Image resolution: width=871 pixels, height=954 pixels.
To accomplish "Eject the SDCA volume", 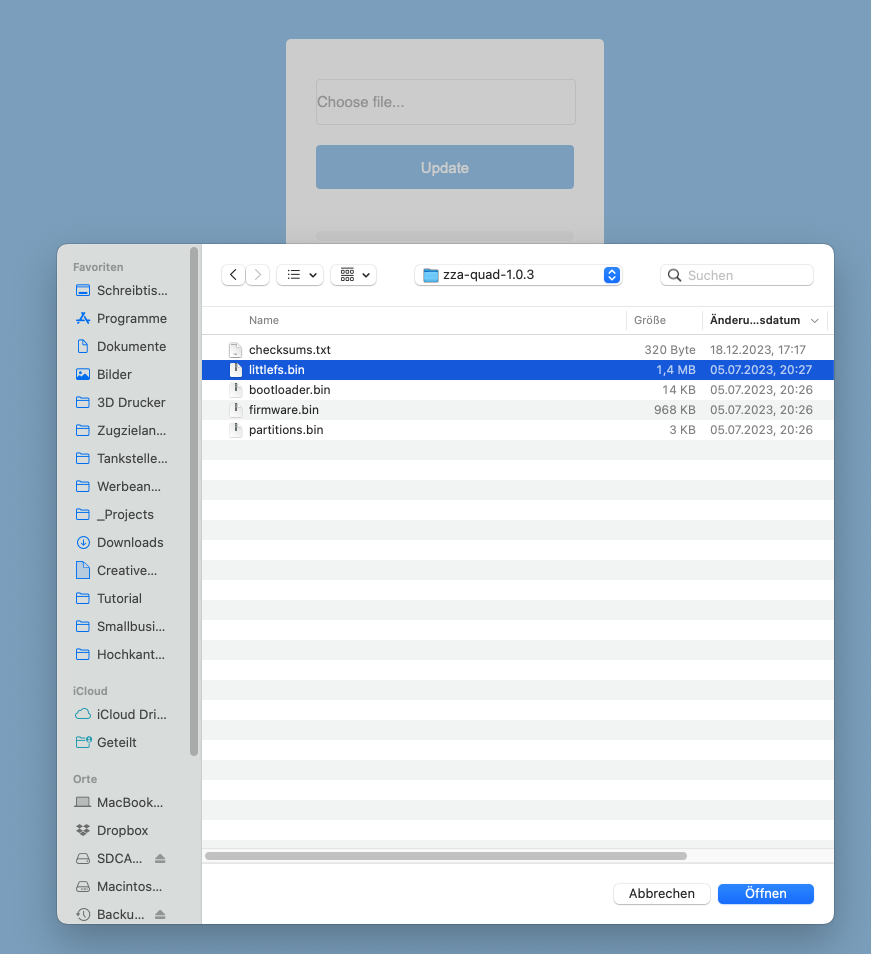I will tap(160, 859).
